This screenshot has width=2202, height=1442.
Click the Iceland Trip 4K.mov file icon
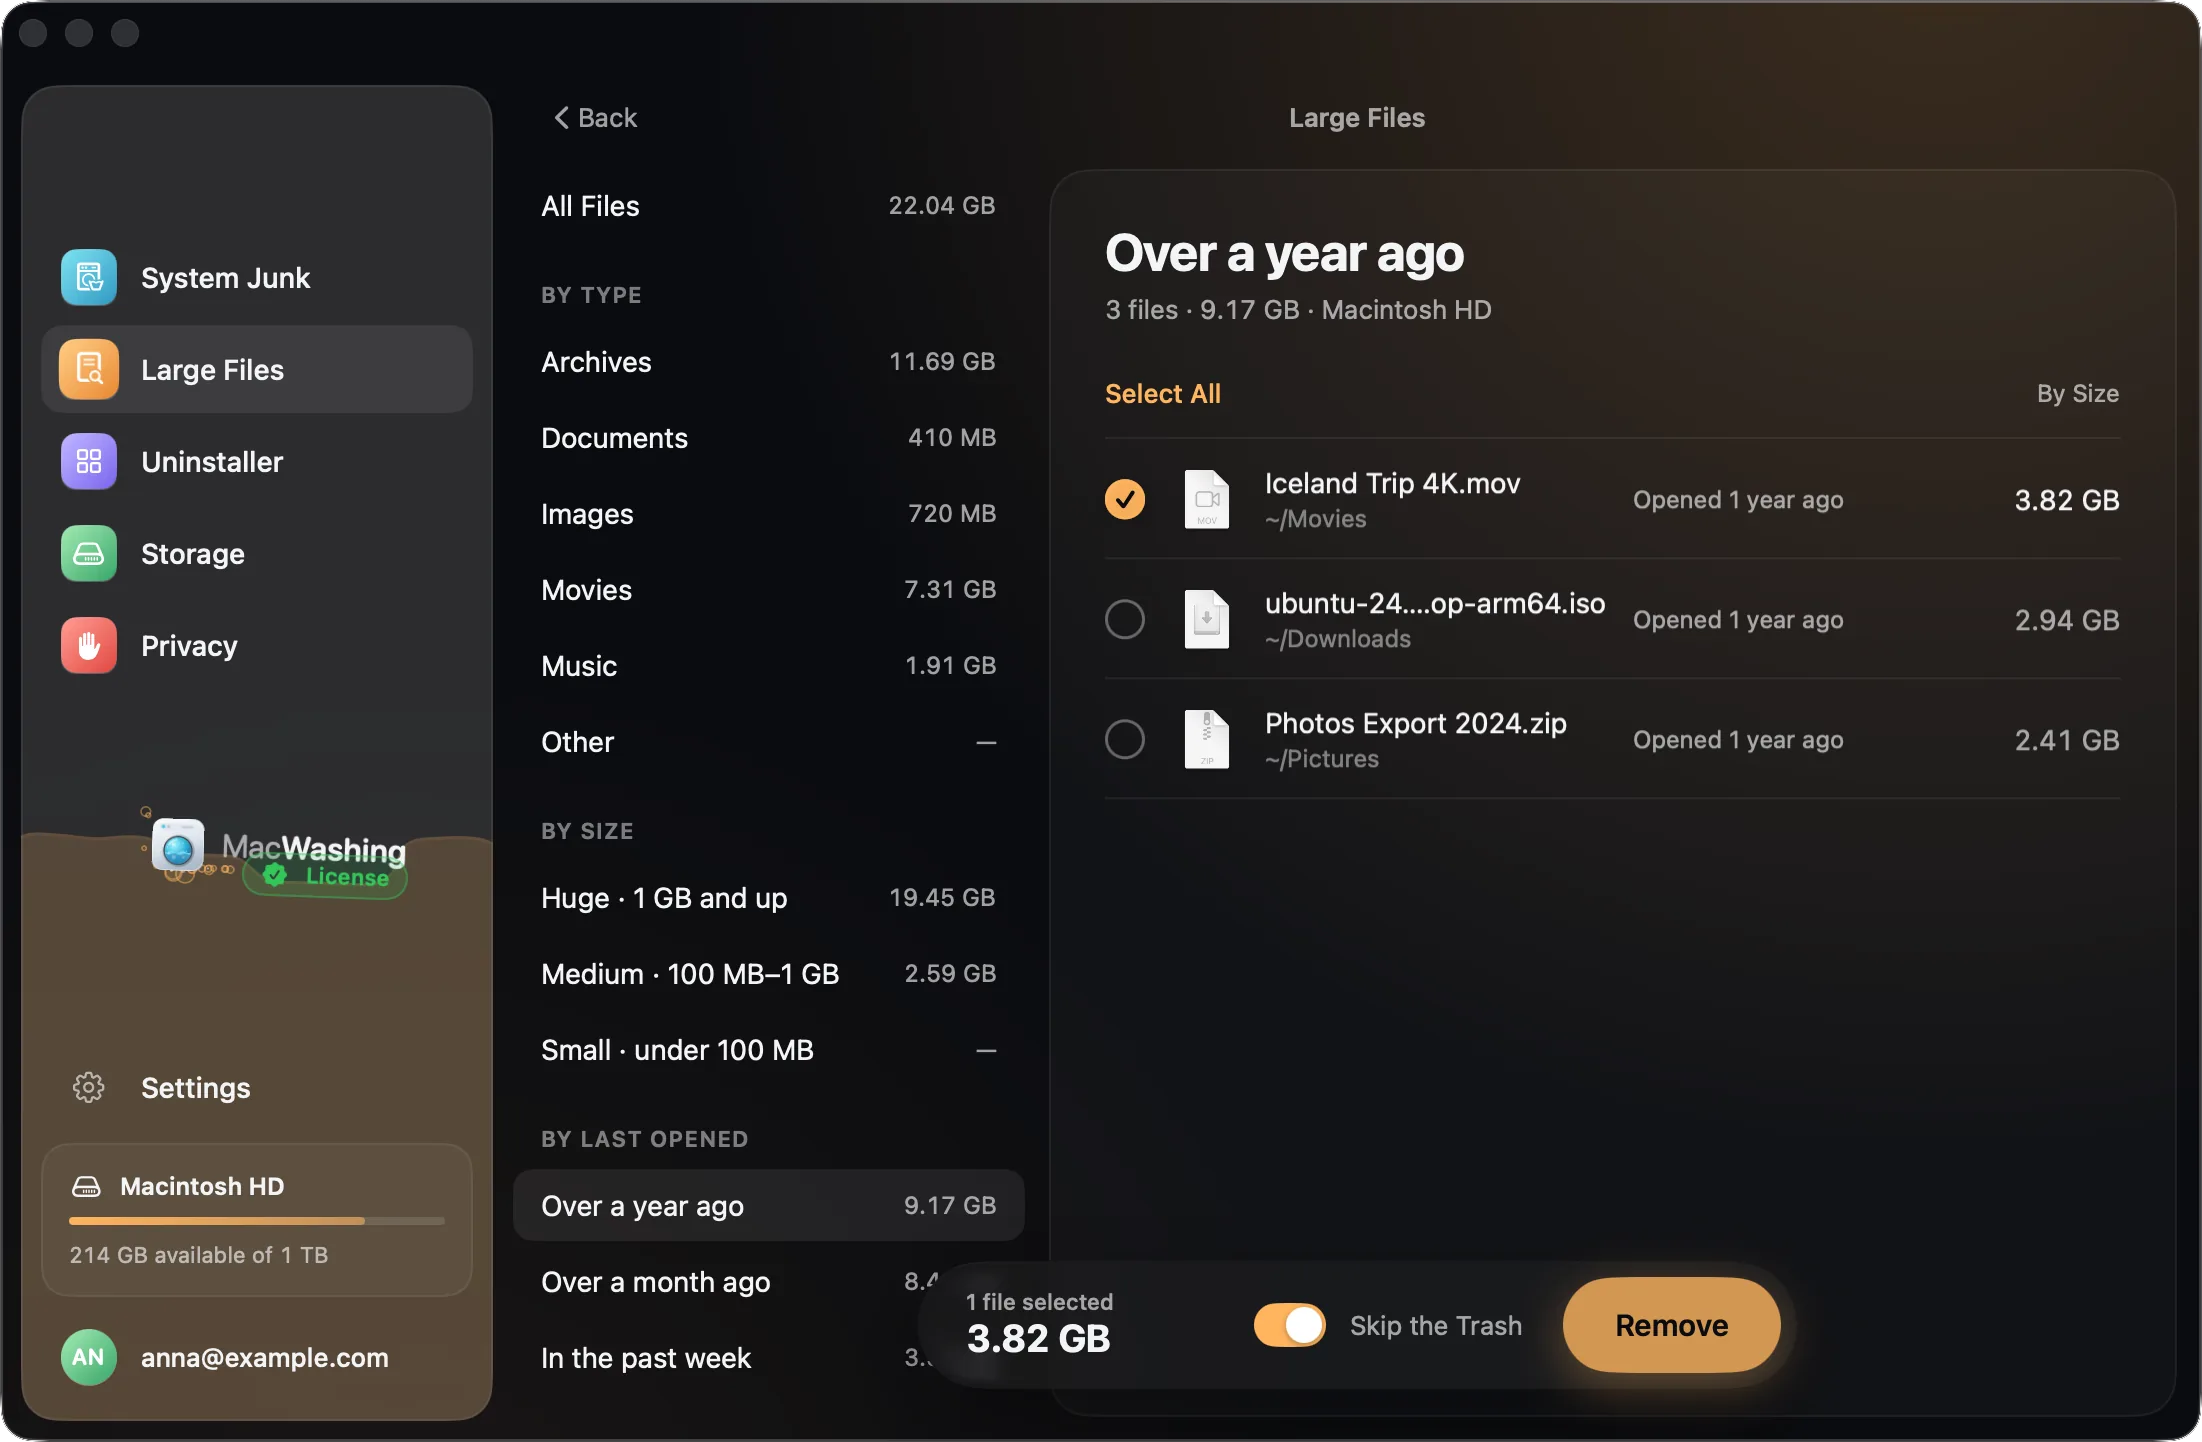1207,499
